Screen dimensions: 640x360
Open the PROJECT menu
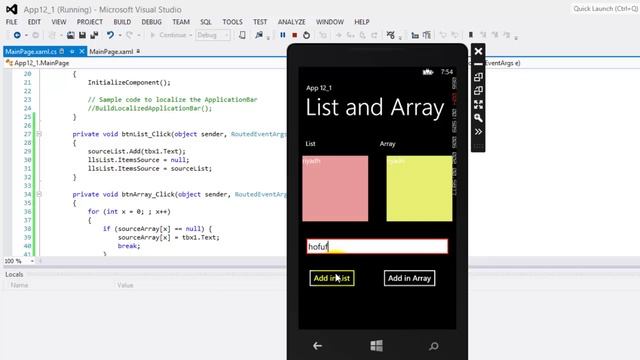[x=90, y=22]
